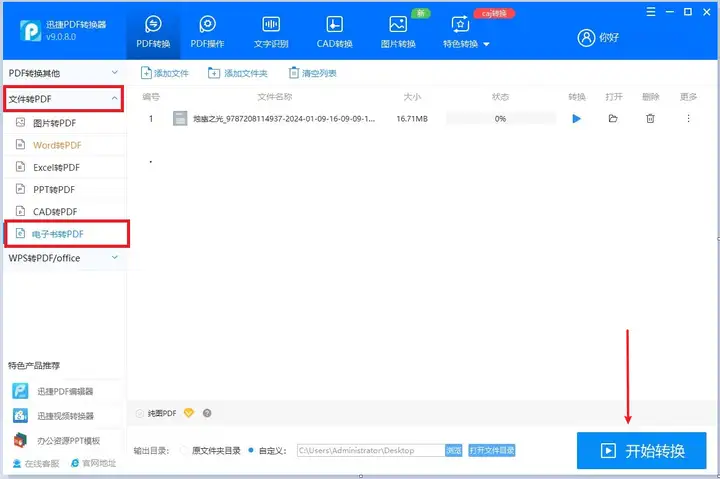Open 特色转换 dropdown menu
The height and width of the screenshot is (479, 720).
tap(466, 31)
